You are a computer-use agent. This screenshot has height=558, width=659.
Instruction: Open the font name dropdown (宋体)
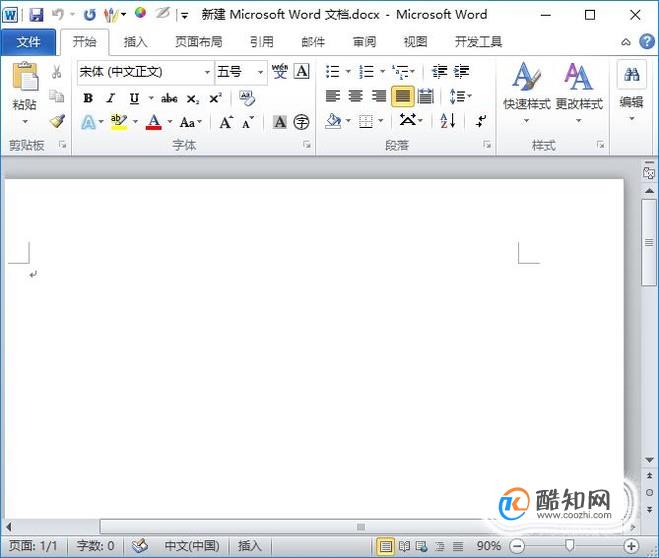tap(207, 72)
